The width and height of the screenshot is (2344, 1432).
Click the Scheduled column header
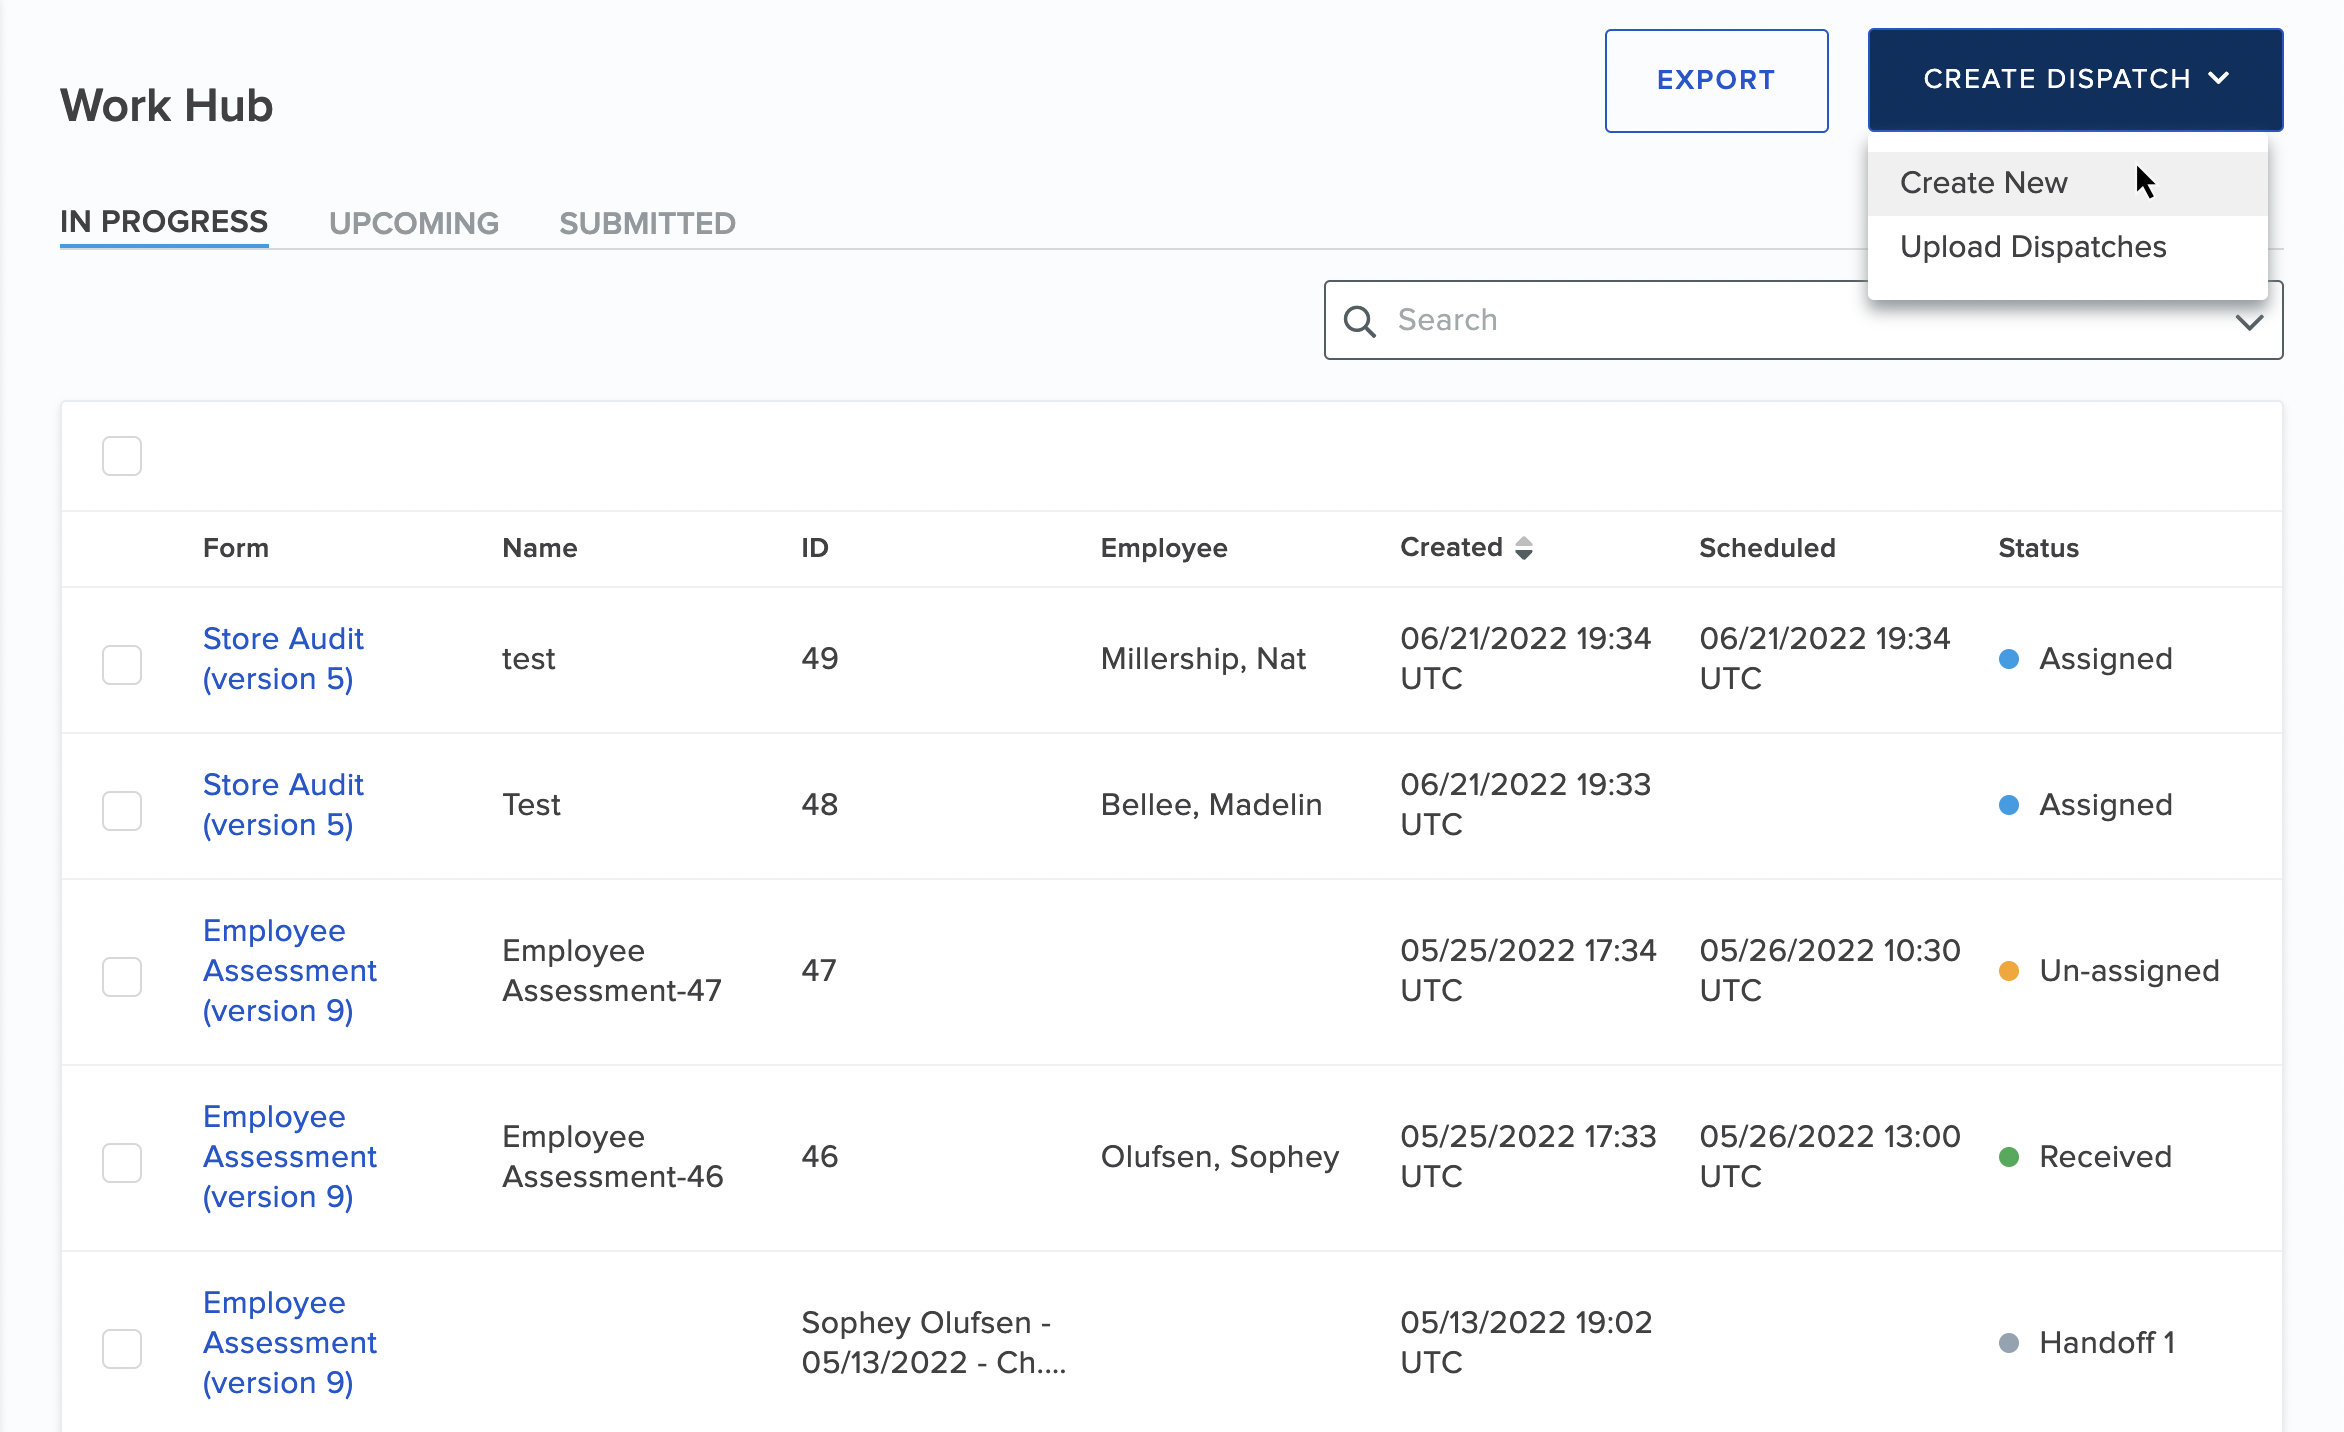[1767, 548]
